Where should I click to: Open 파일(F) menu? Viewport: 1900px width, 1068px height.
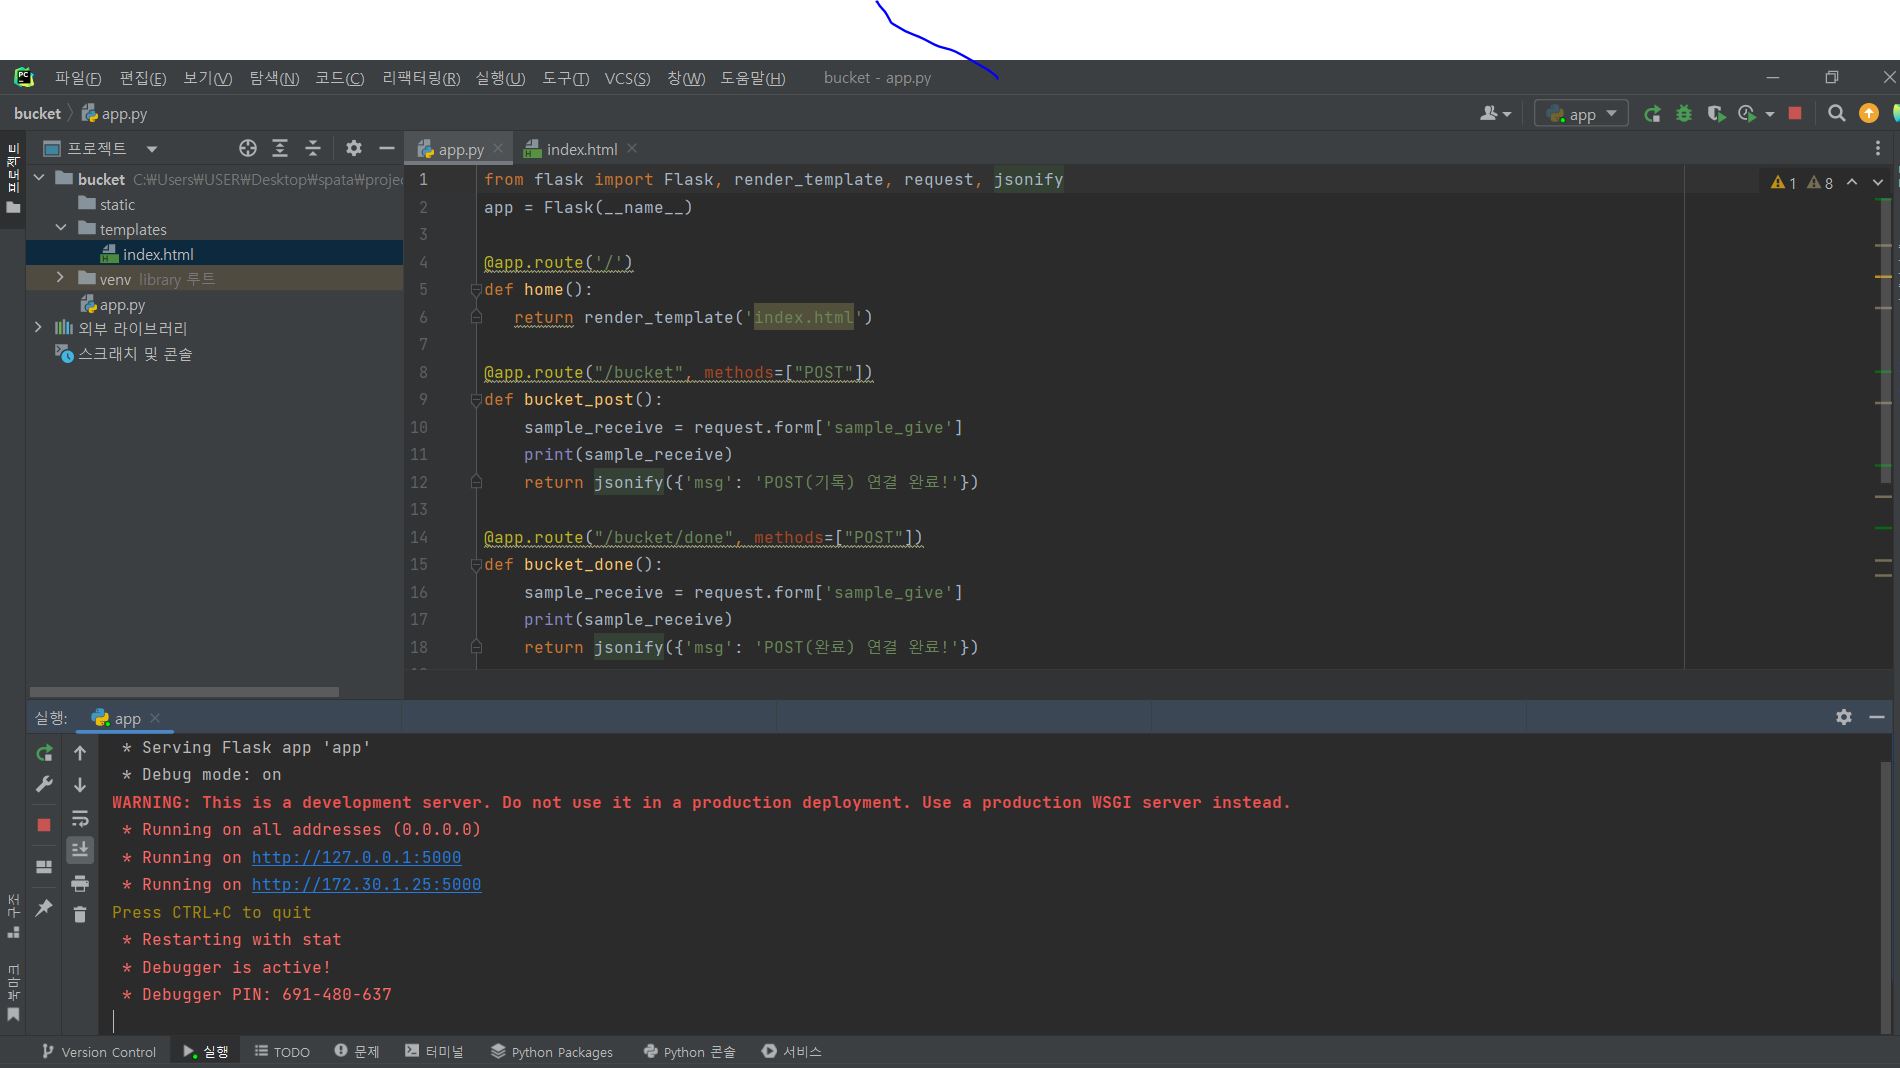click(78, 78)
